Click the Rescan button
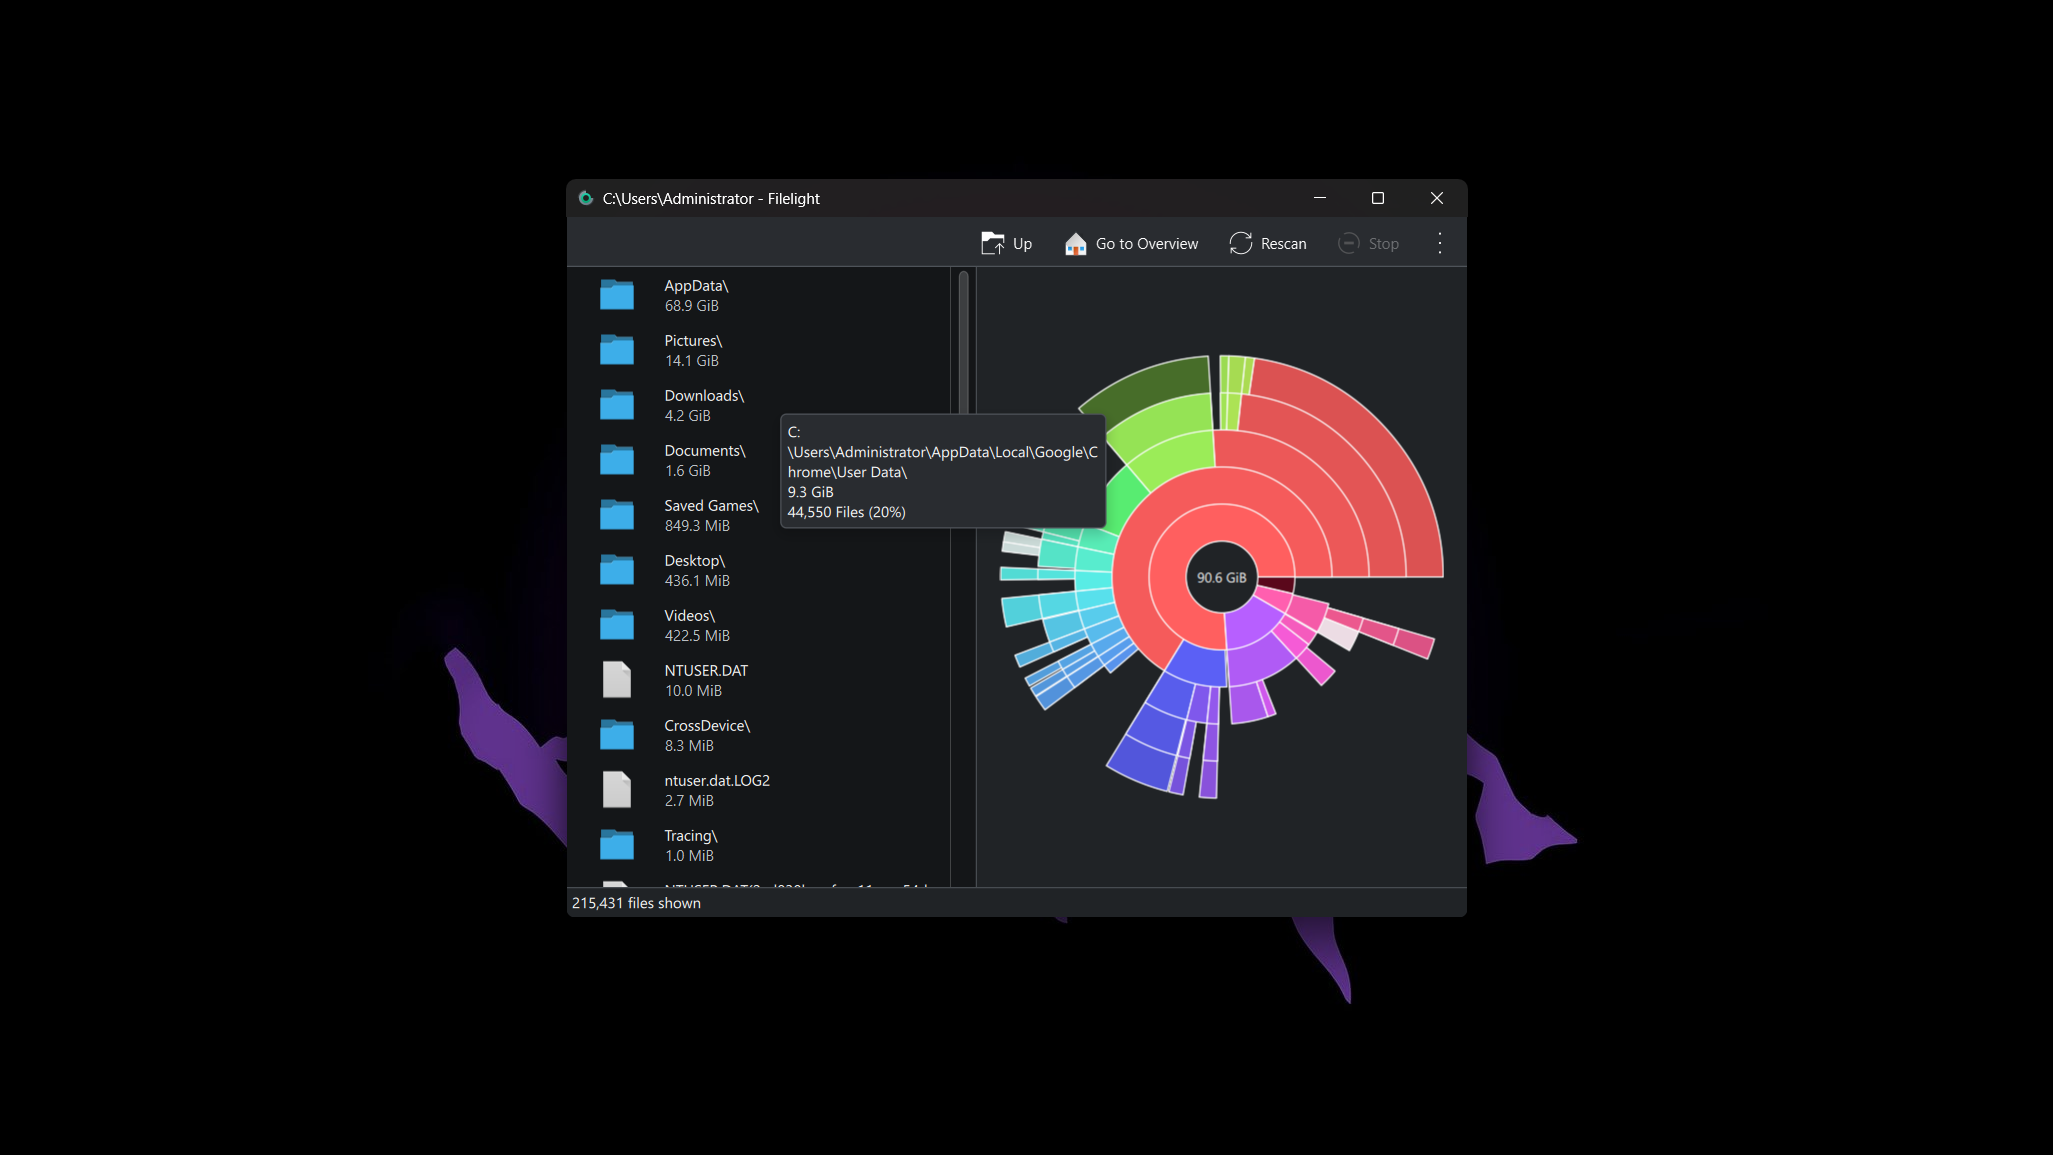Viewport: 2053px width, 1155px height. point(1268,243)
